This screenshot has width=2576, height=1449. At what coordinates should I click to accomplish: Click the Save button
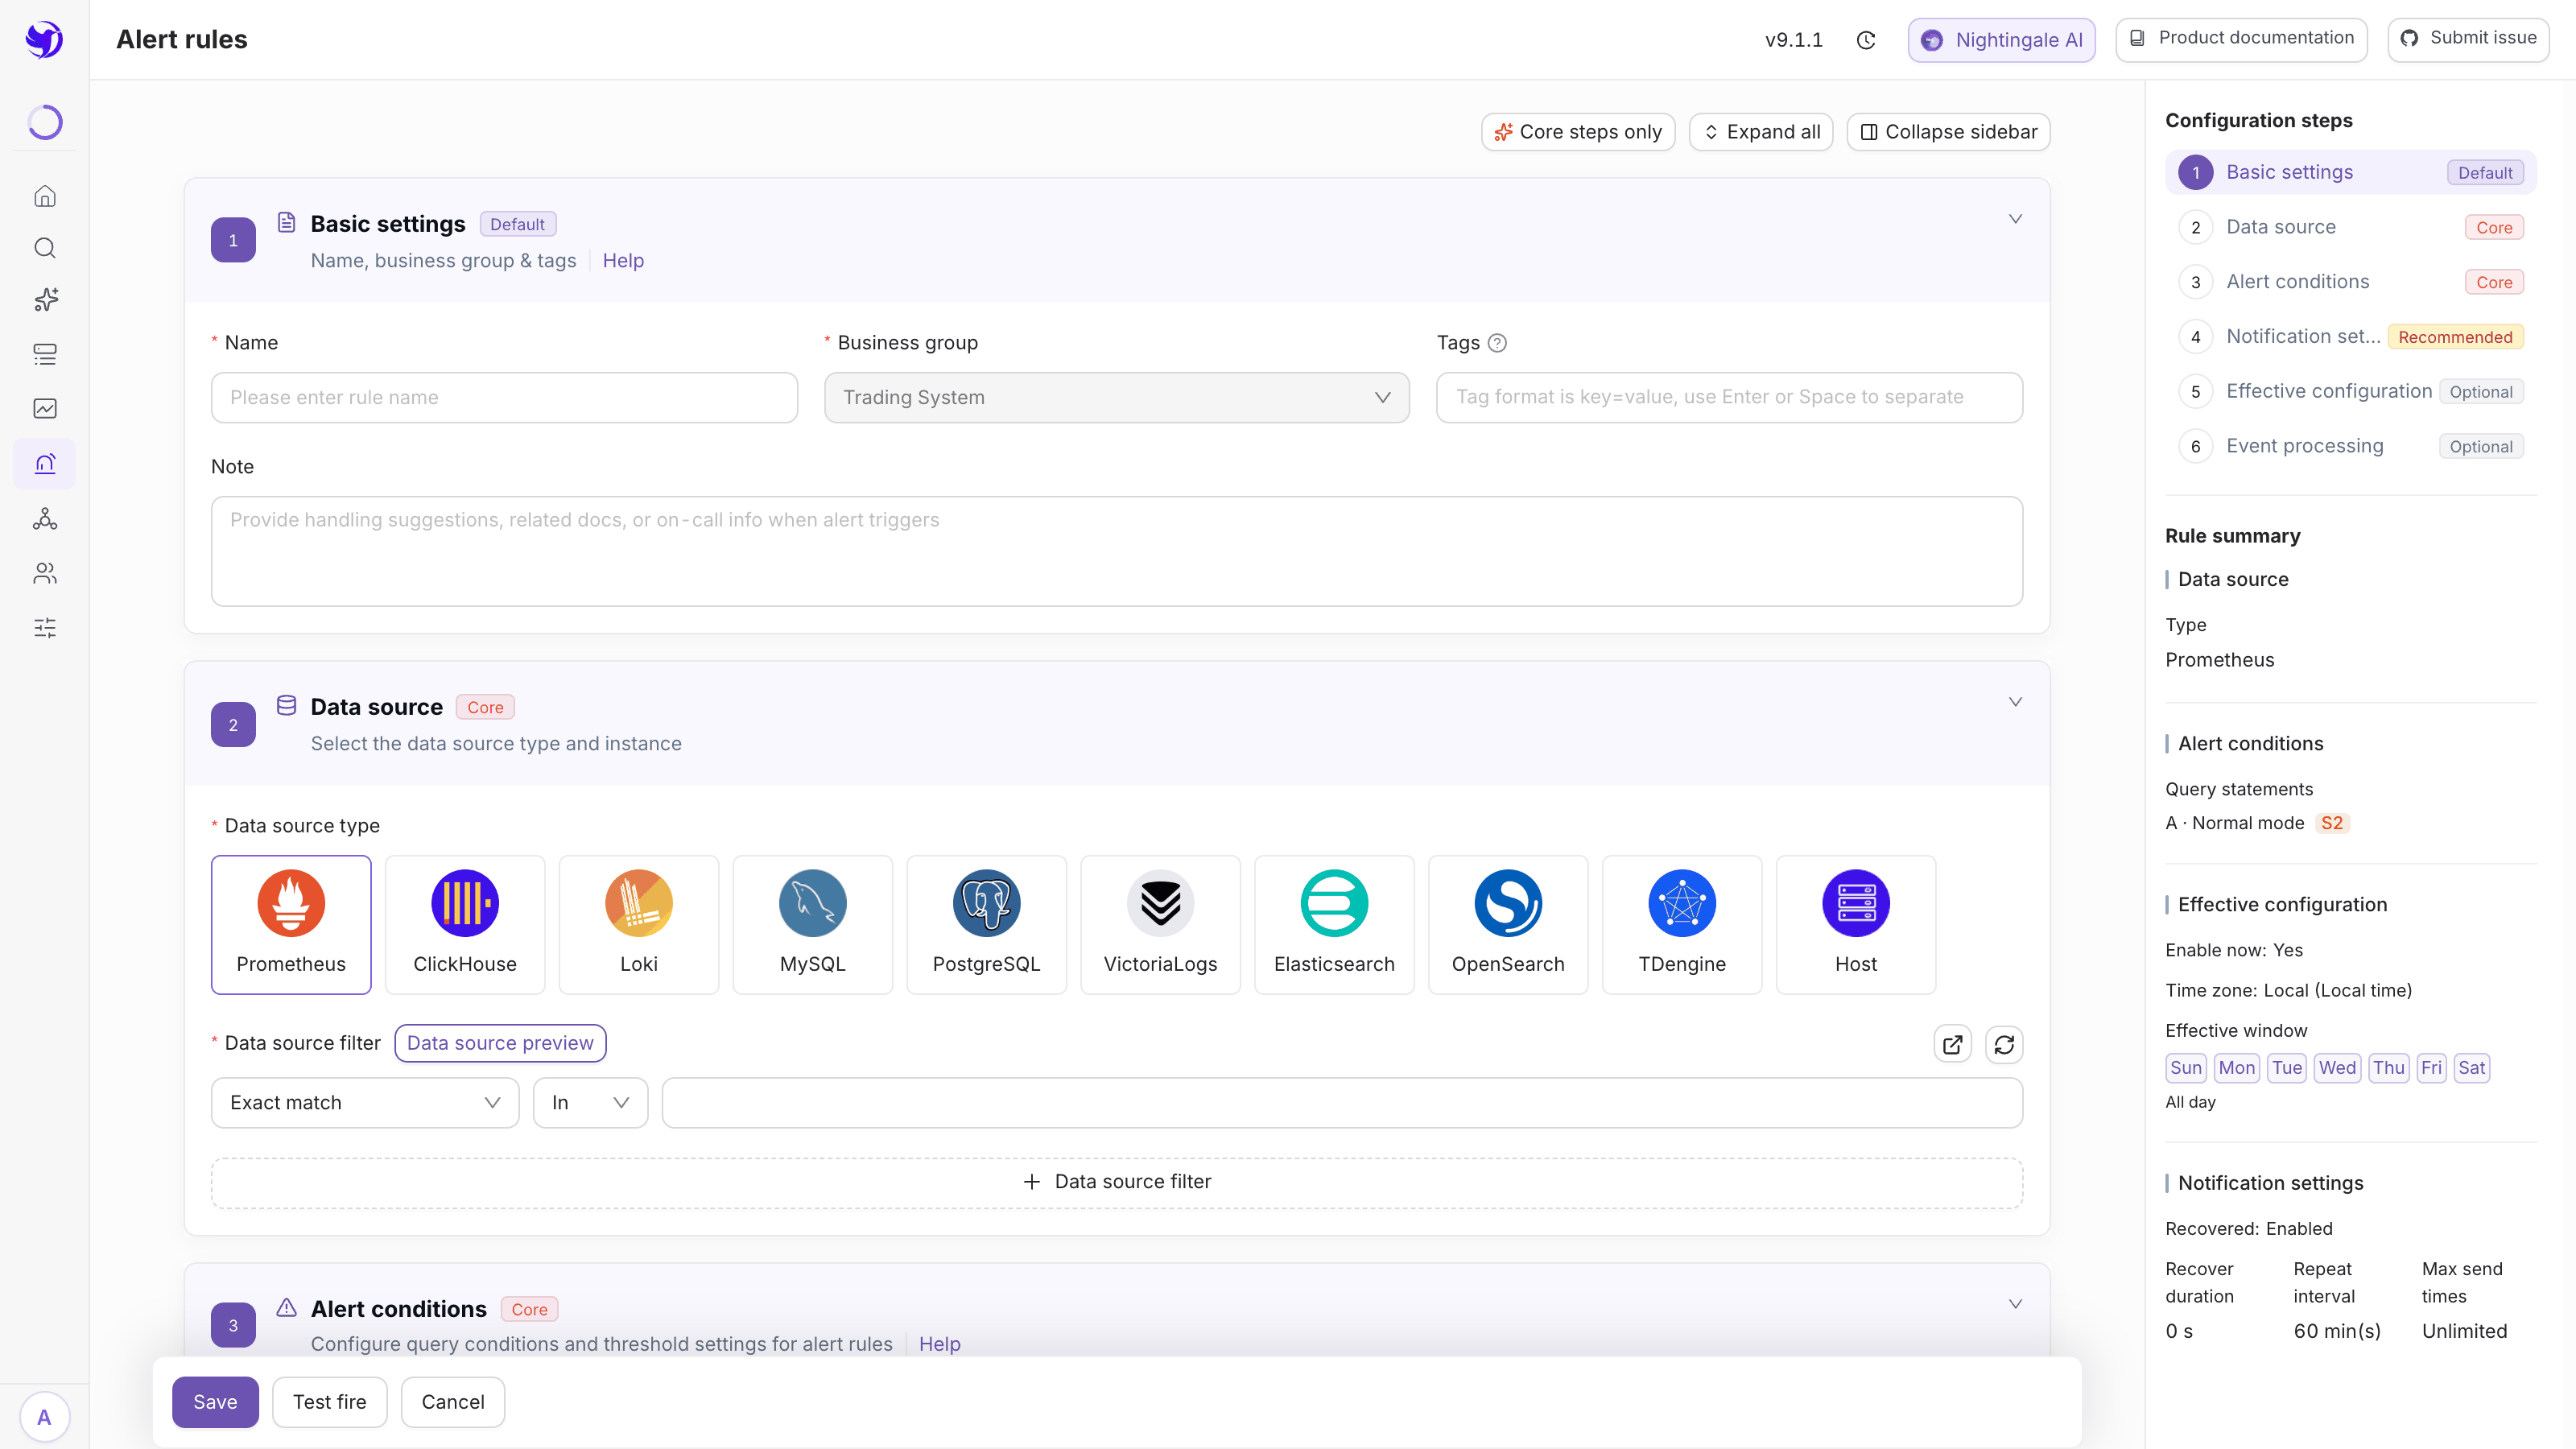[215, 1402]
